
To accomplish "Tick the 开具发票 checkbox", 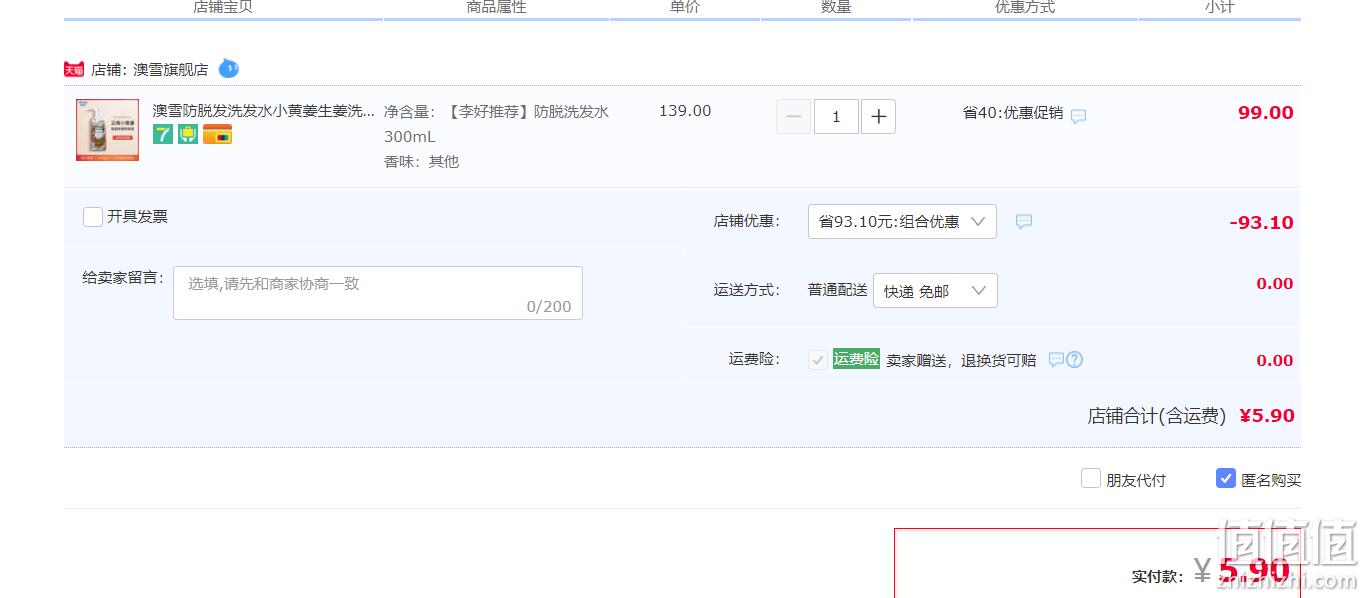I will [x=93, y=217].
